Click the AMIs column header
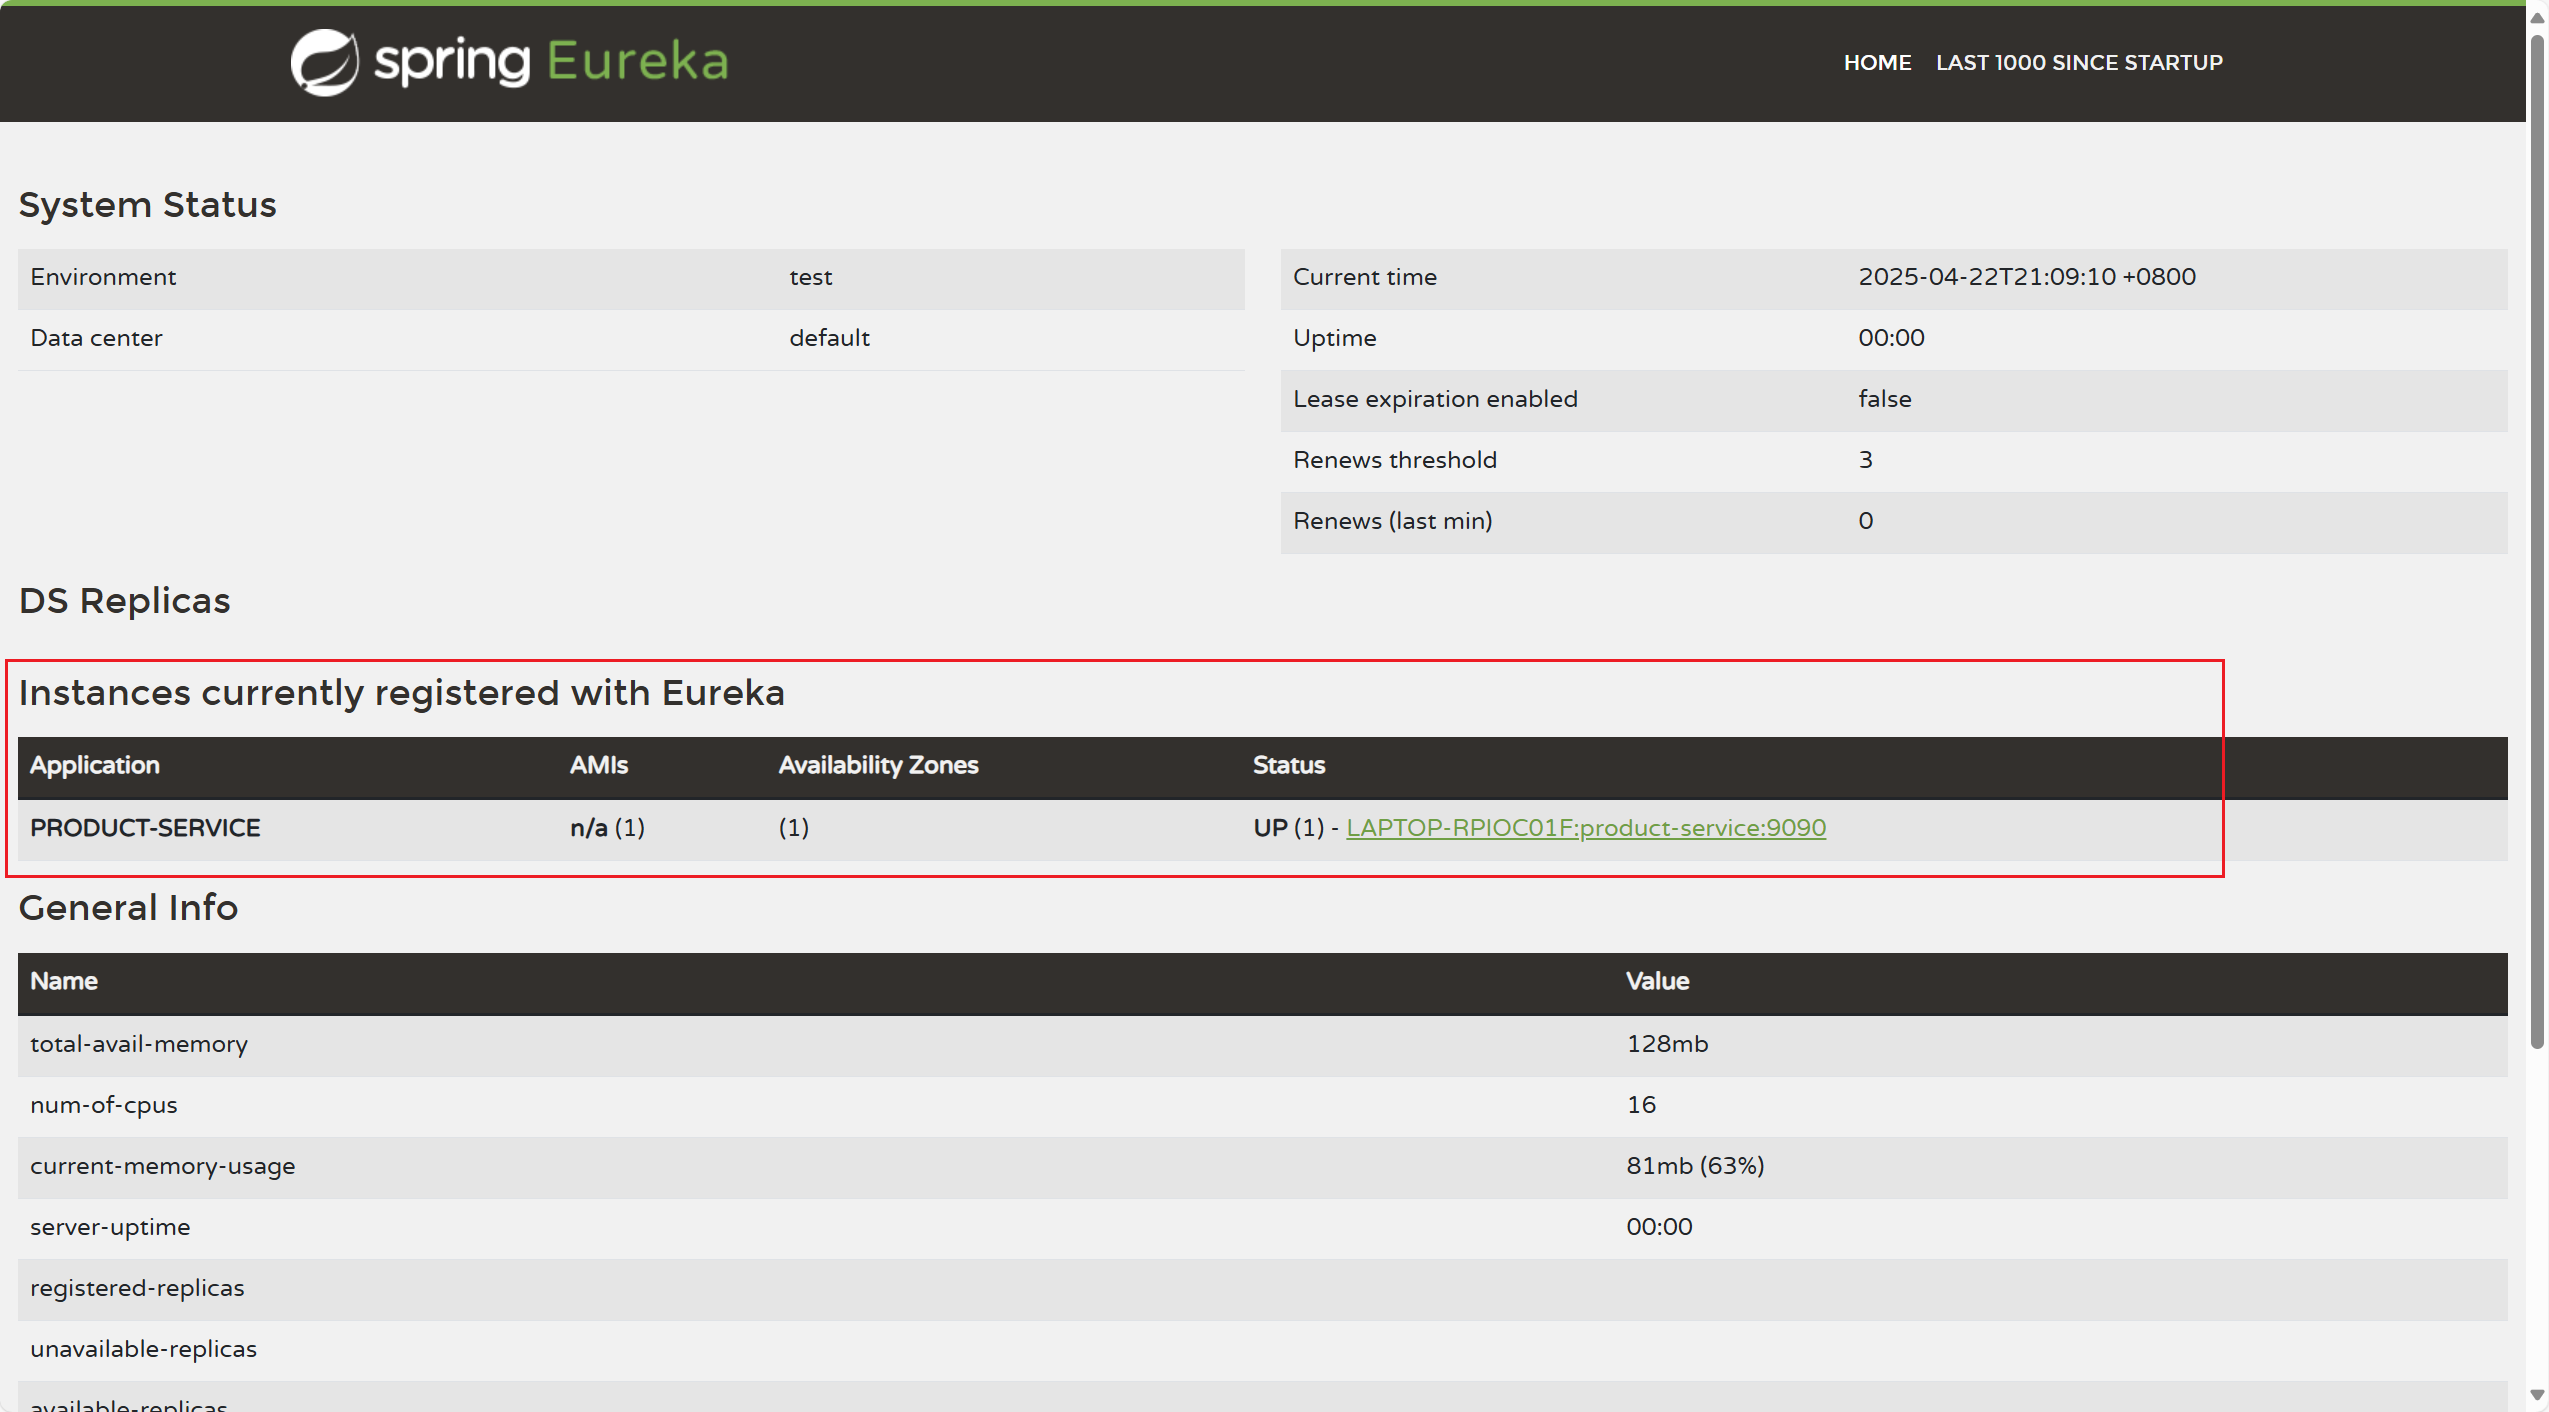Image resolution: width=2549 pixels, height=1412 pixels. point(598,765)
